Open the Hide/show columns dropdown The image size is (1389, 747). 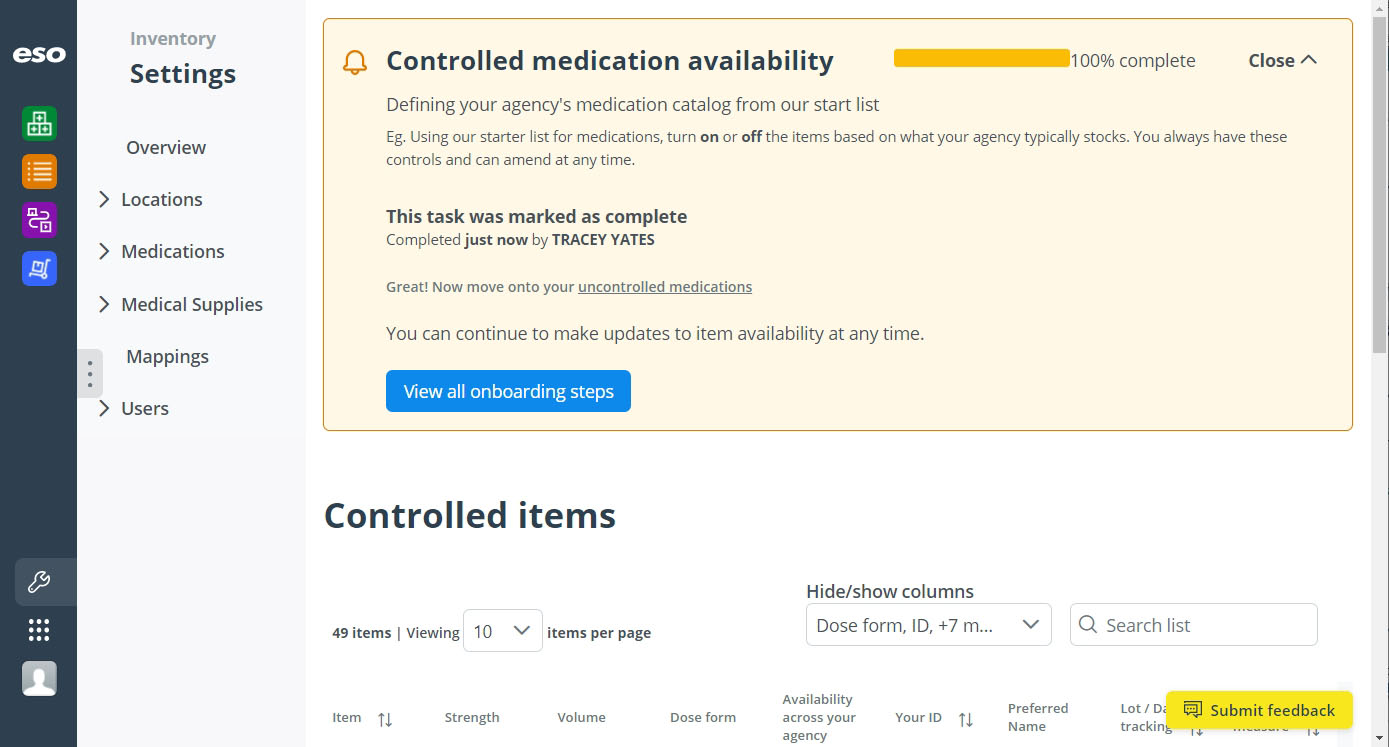928,625
